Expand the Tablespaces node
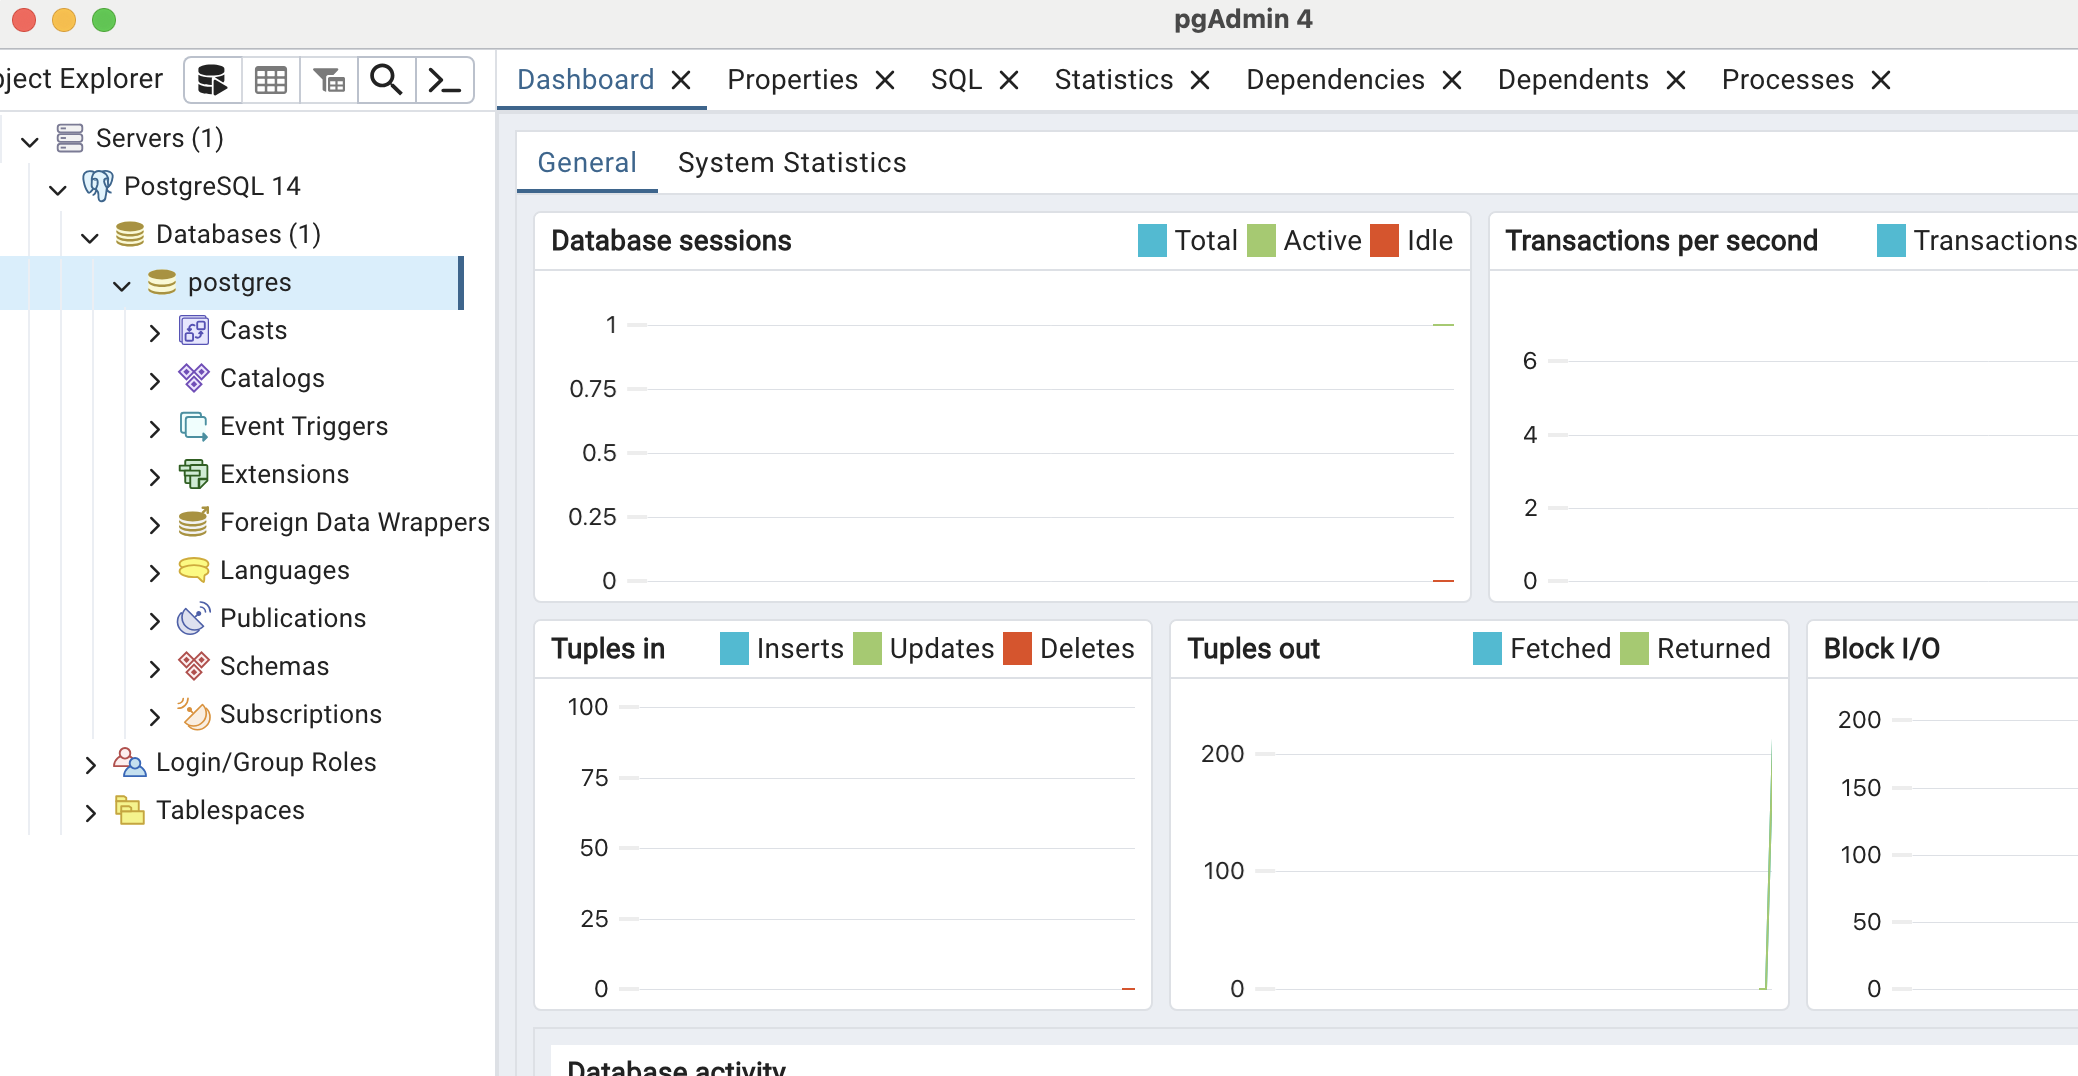This screenshot has width=2078, height=1076. point(90,812)
